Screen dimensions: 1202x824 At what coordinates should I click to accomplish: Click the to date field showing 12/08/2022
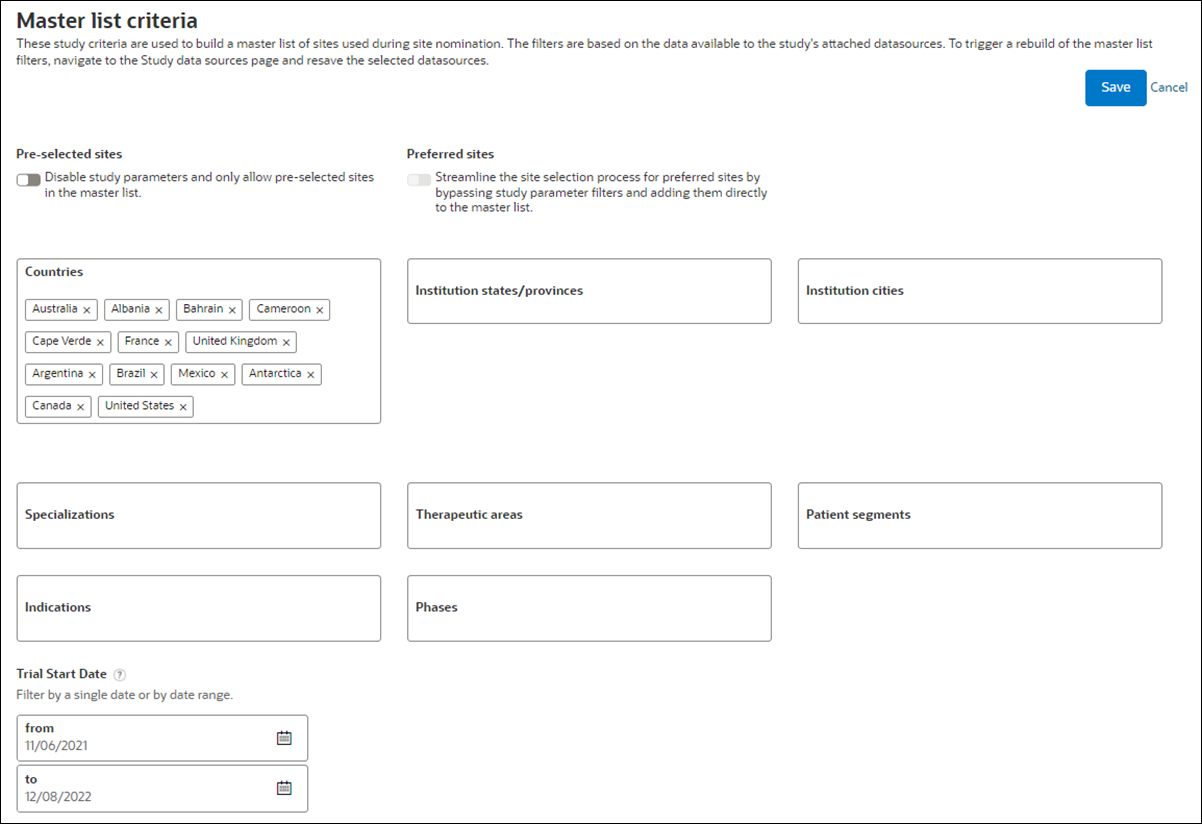[x=162, y=788]
